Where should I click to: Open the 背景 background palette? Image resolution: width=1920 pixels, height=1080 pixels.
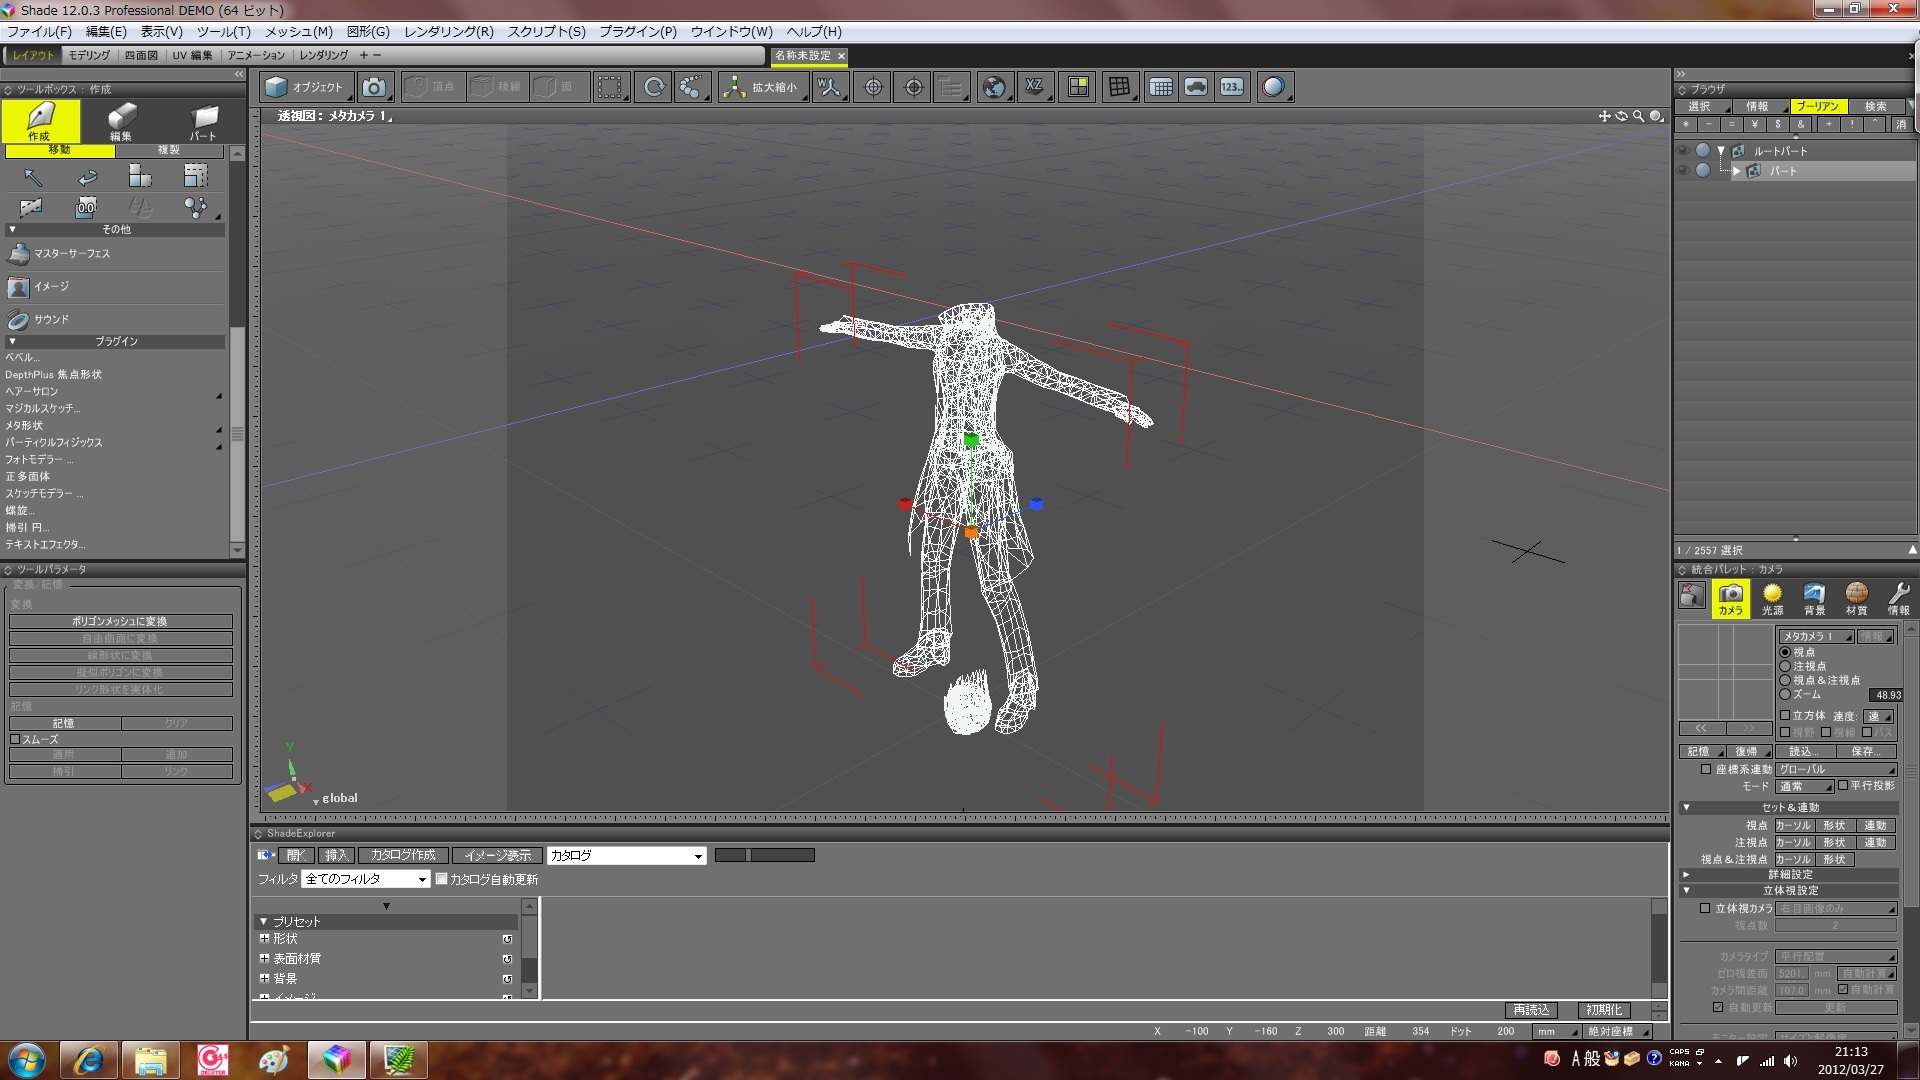1814,598
